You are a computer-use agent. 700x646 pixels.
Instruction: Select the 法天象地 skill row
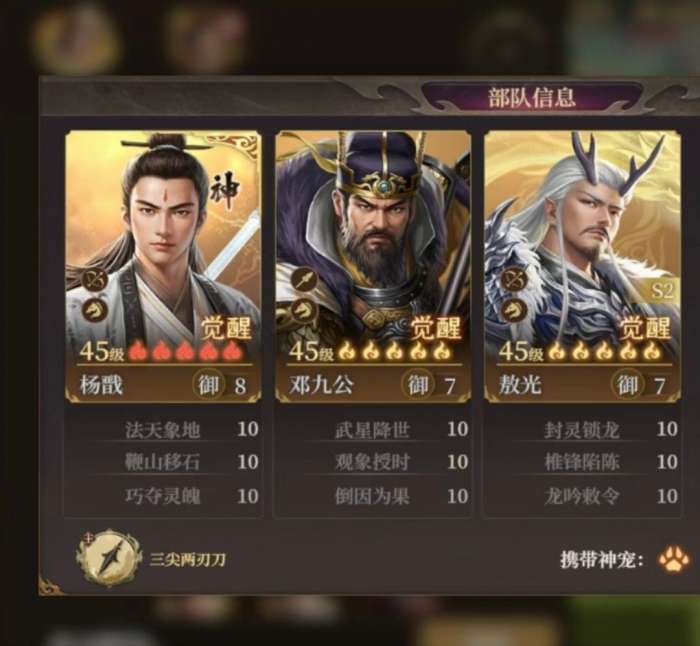coord(163,429)
